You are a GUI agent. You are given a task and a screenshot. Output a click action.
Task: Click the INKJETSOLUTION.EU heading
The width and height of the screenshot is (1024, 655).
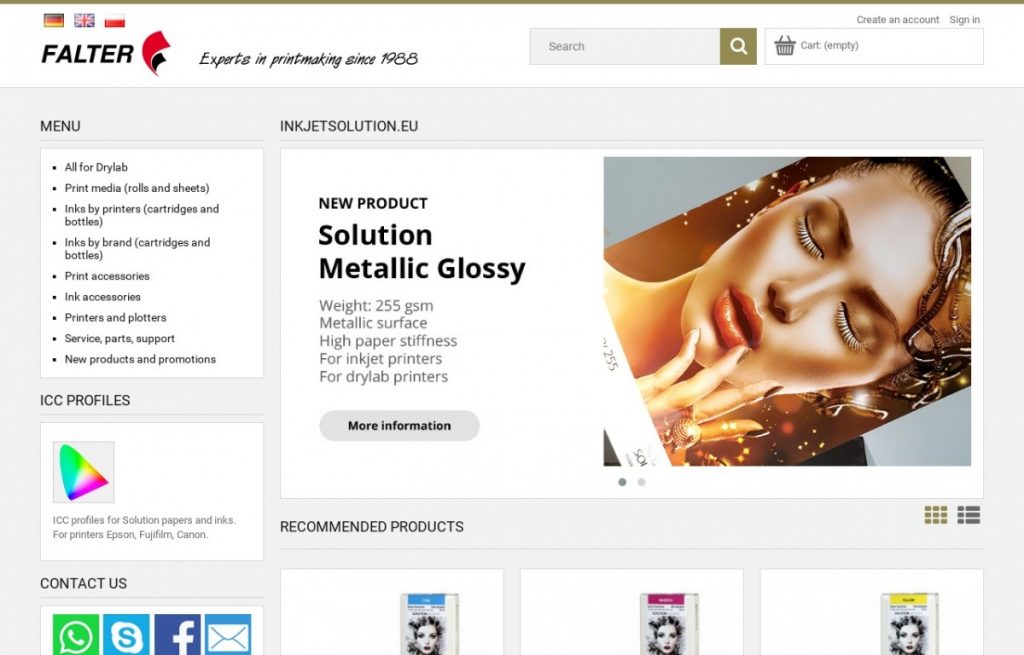pyautogui.click(x=349, y=126)
